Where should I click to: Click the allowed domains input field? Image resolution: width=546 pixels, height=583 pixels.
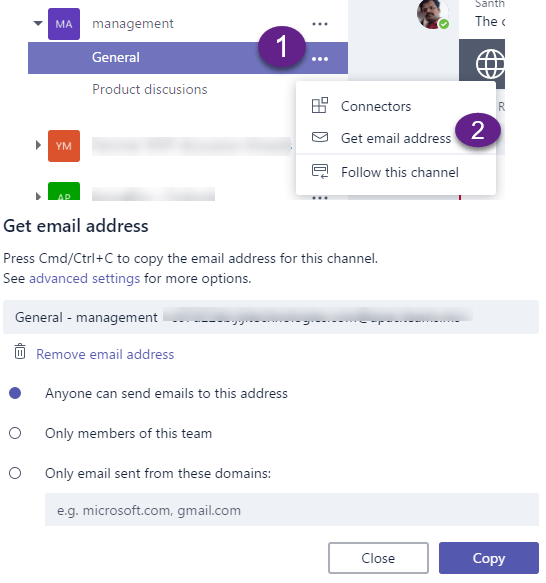click(x=292, y=510)
